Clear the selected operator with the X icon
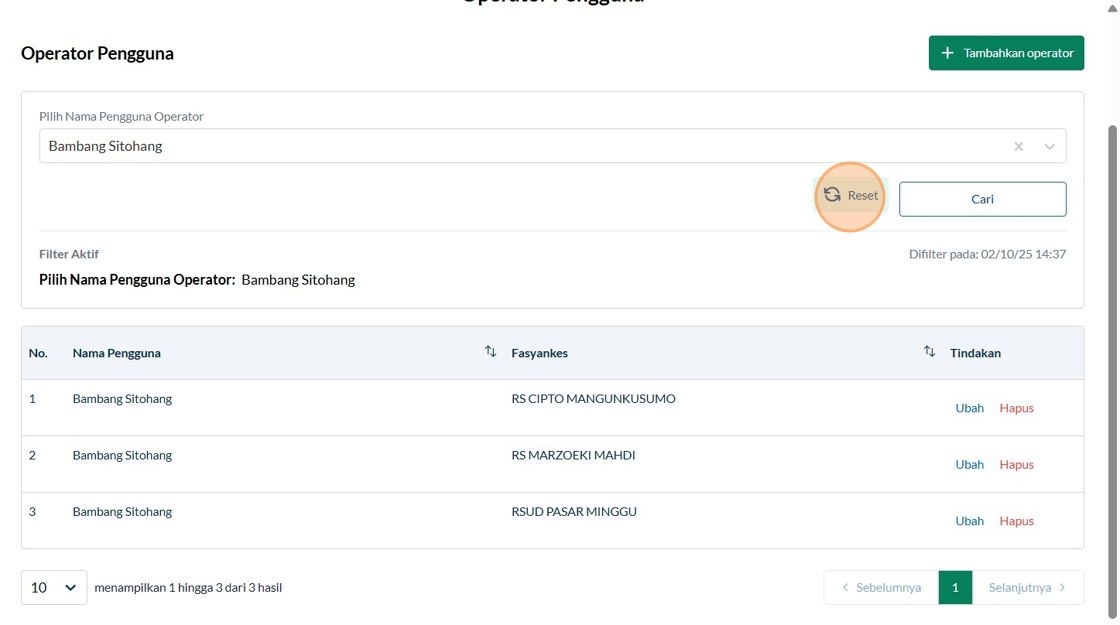Viewport: 1120px width, 625px height. [x=1018, y=146]
